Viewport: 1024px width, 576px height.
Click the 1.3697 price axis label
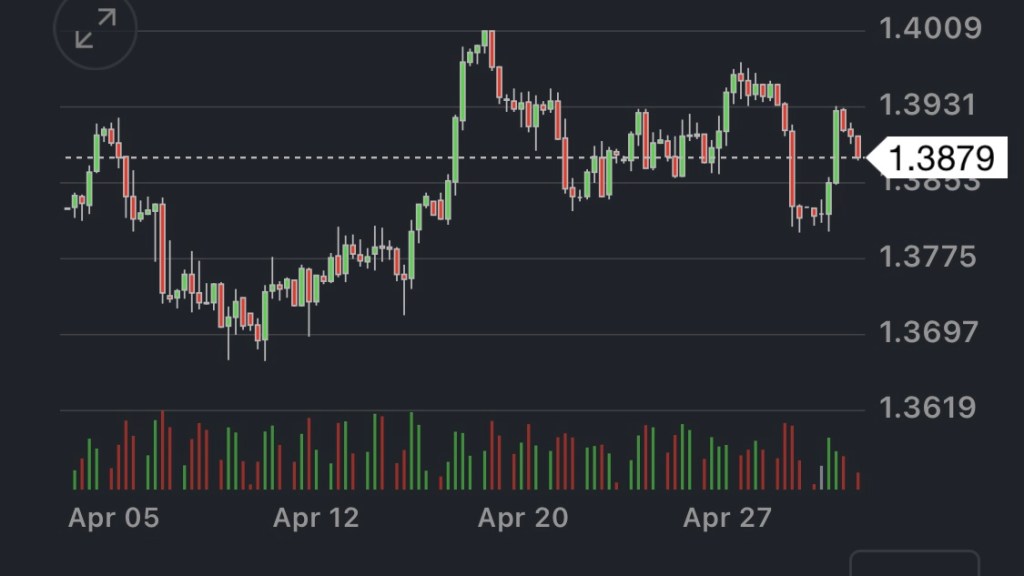[930, 333]
